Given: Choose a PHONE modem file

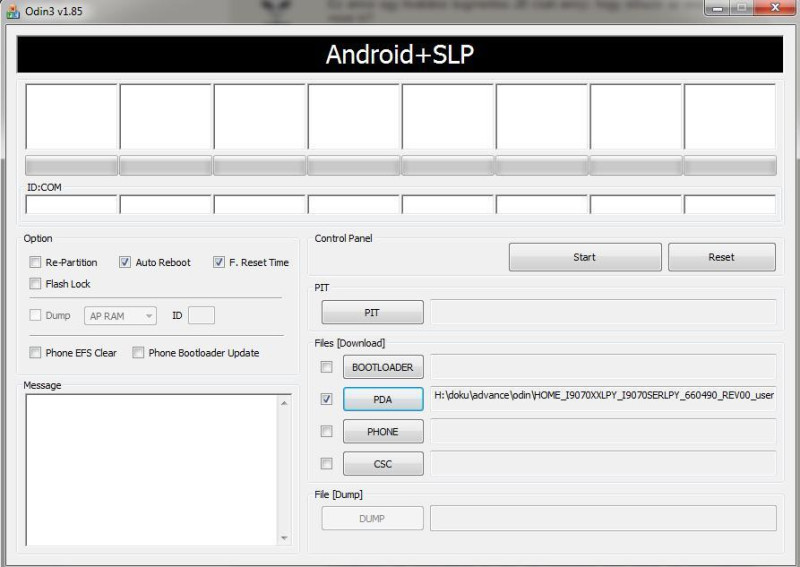Looking at the screenshot, I should 383,432.
